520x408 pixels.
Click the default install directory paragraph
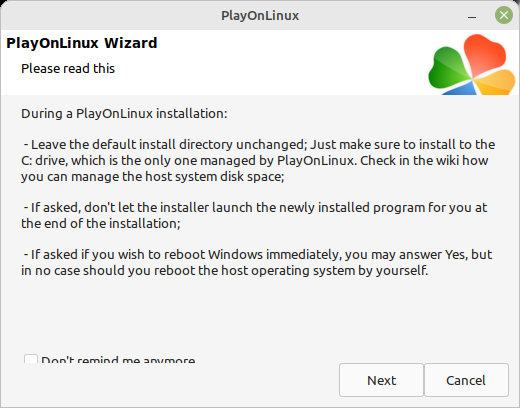tap(258, 161)
